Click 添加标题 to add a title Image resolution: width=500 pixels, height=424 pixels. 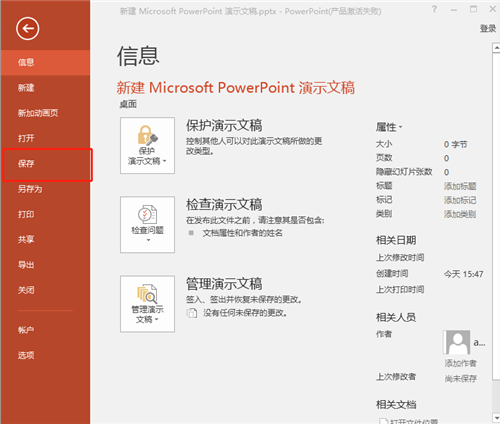[x=460, y=186]
